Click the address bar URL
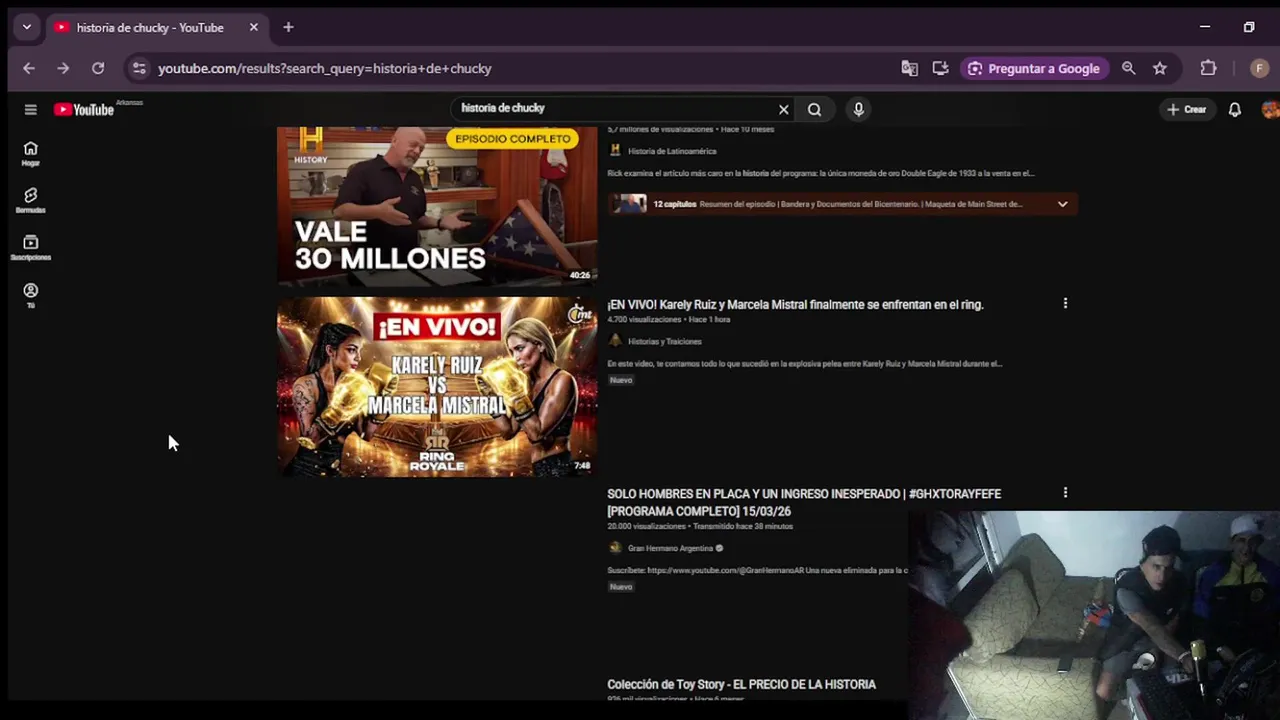 coord(325,68)
